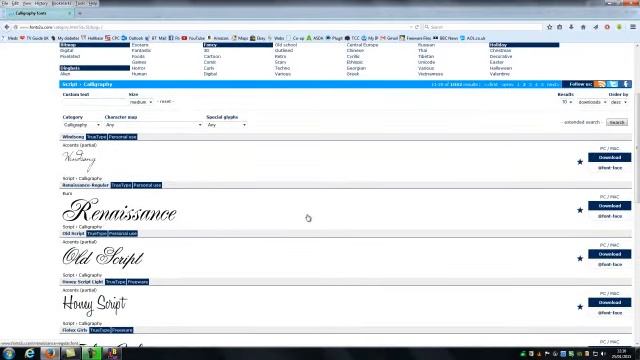Open the Character map dropdown
Viewport: 640px width, 360px height.
[x=153, y=125]
